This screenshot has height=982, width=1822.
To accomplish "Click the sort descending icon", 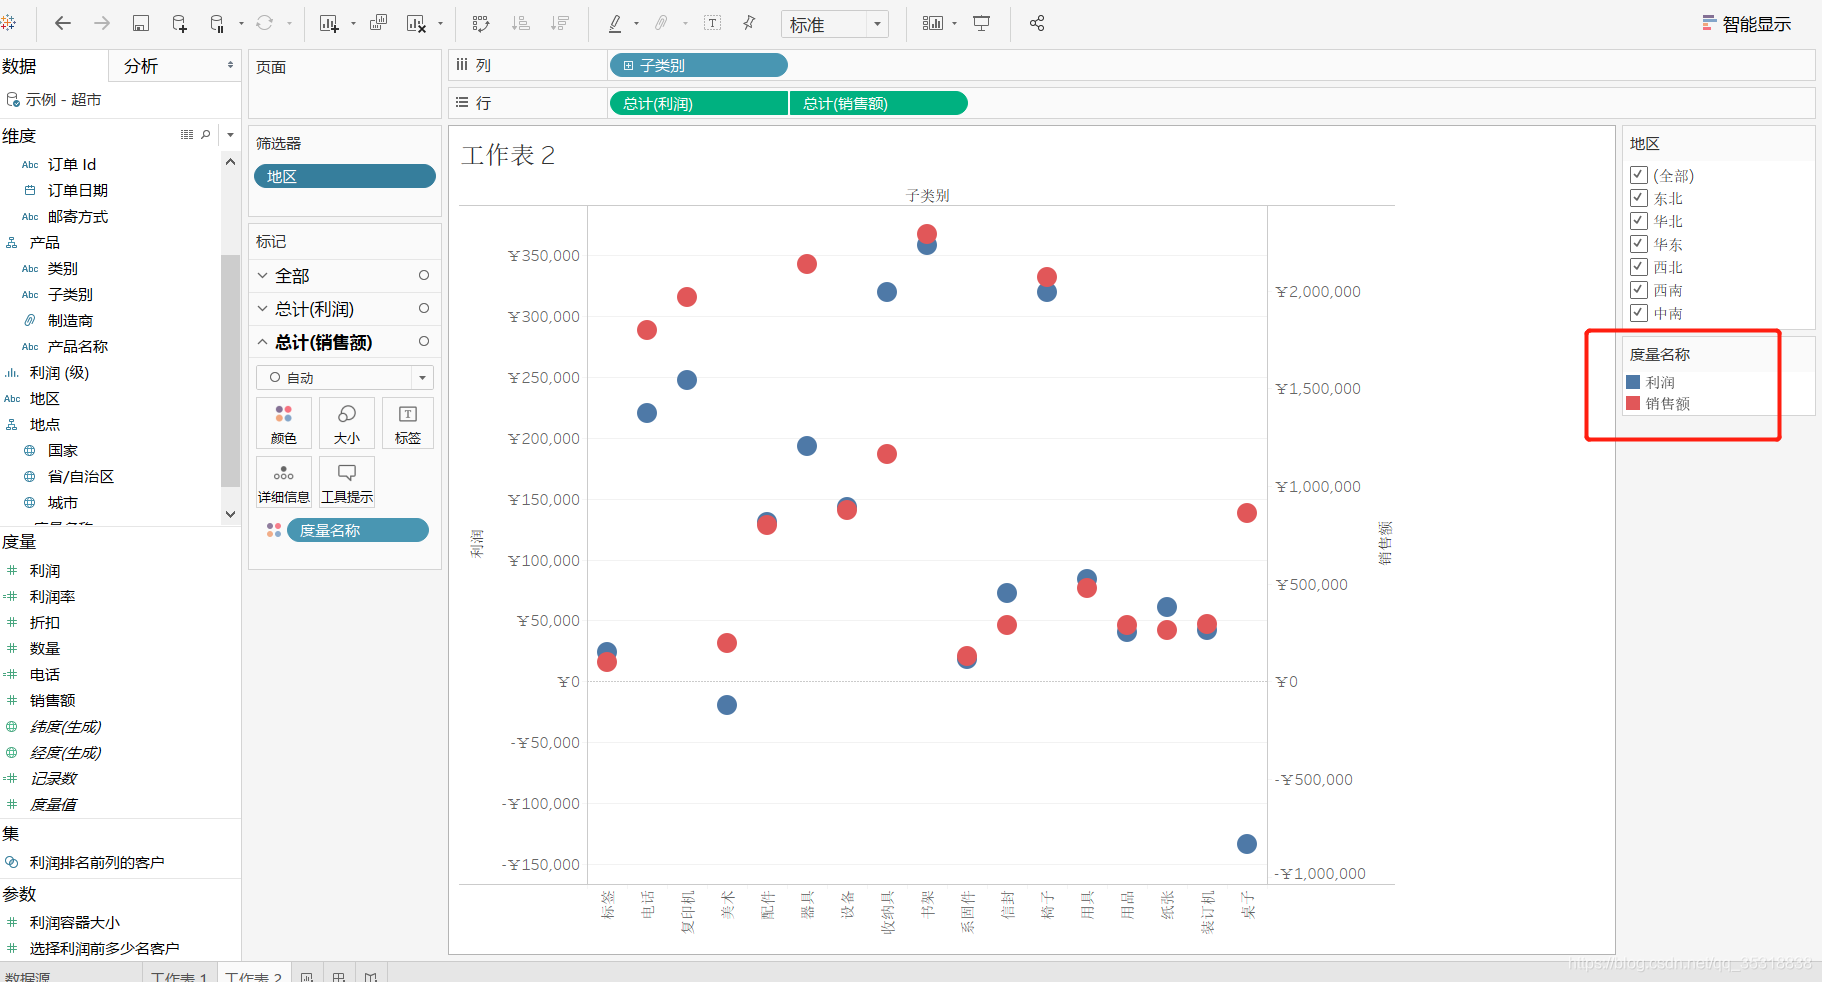I will 559,23.
